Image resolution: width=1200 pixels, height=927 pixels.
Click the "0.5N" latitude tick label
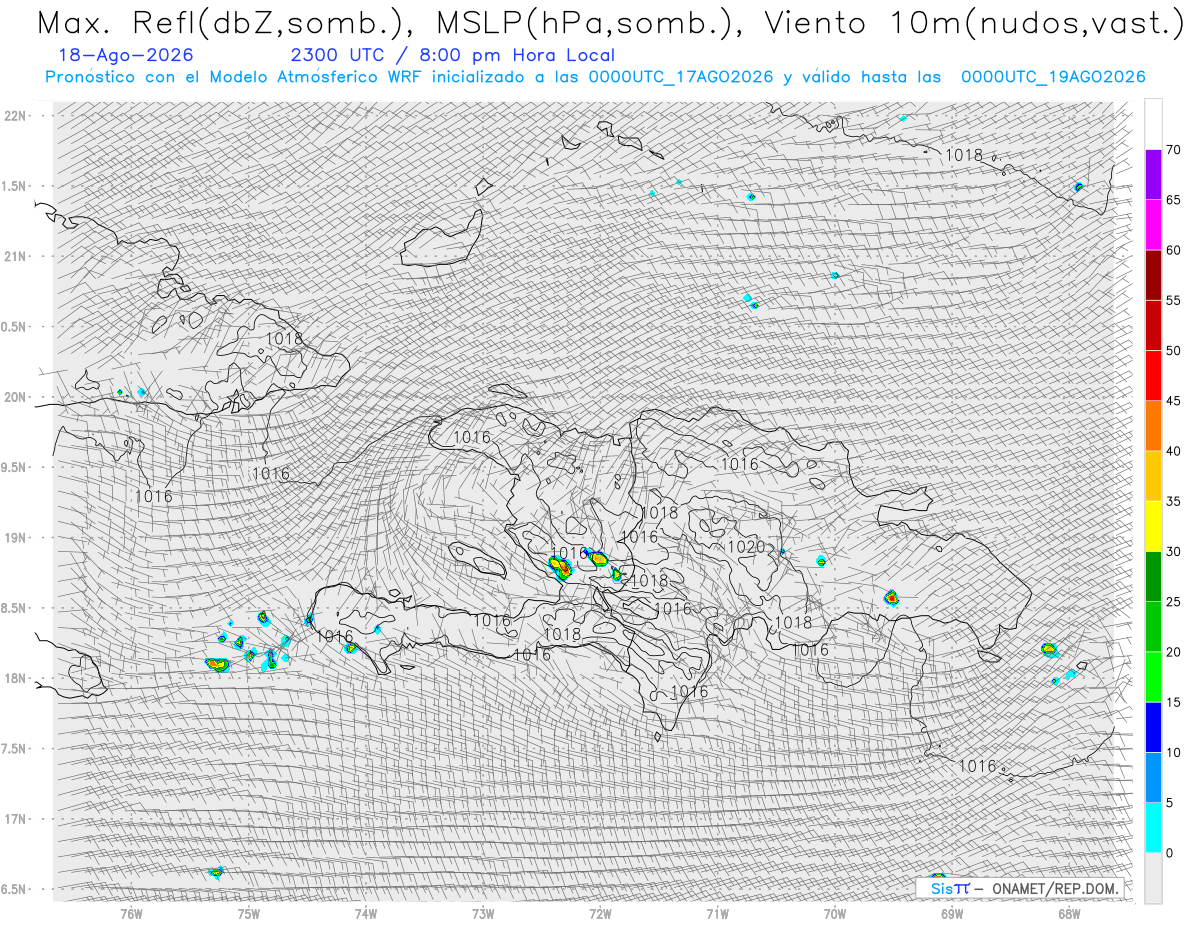(15, 327)
